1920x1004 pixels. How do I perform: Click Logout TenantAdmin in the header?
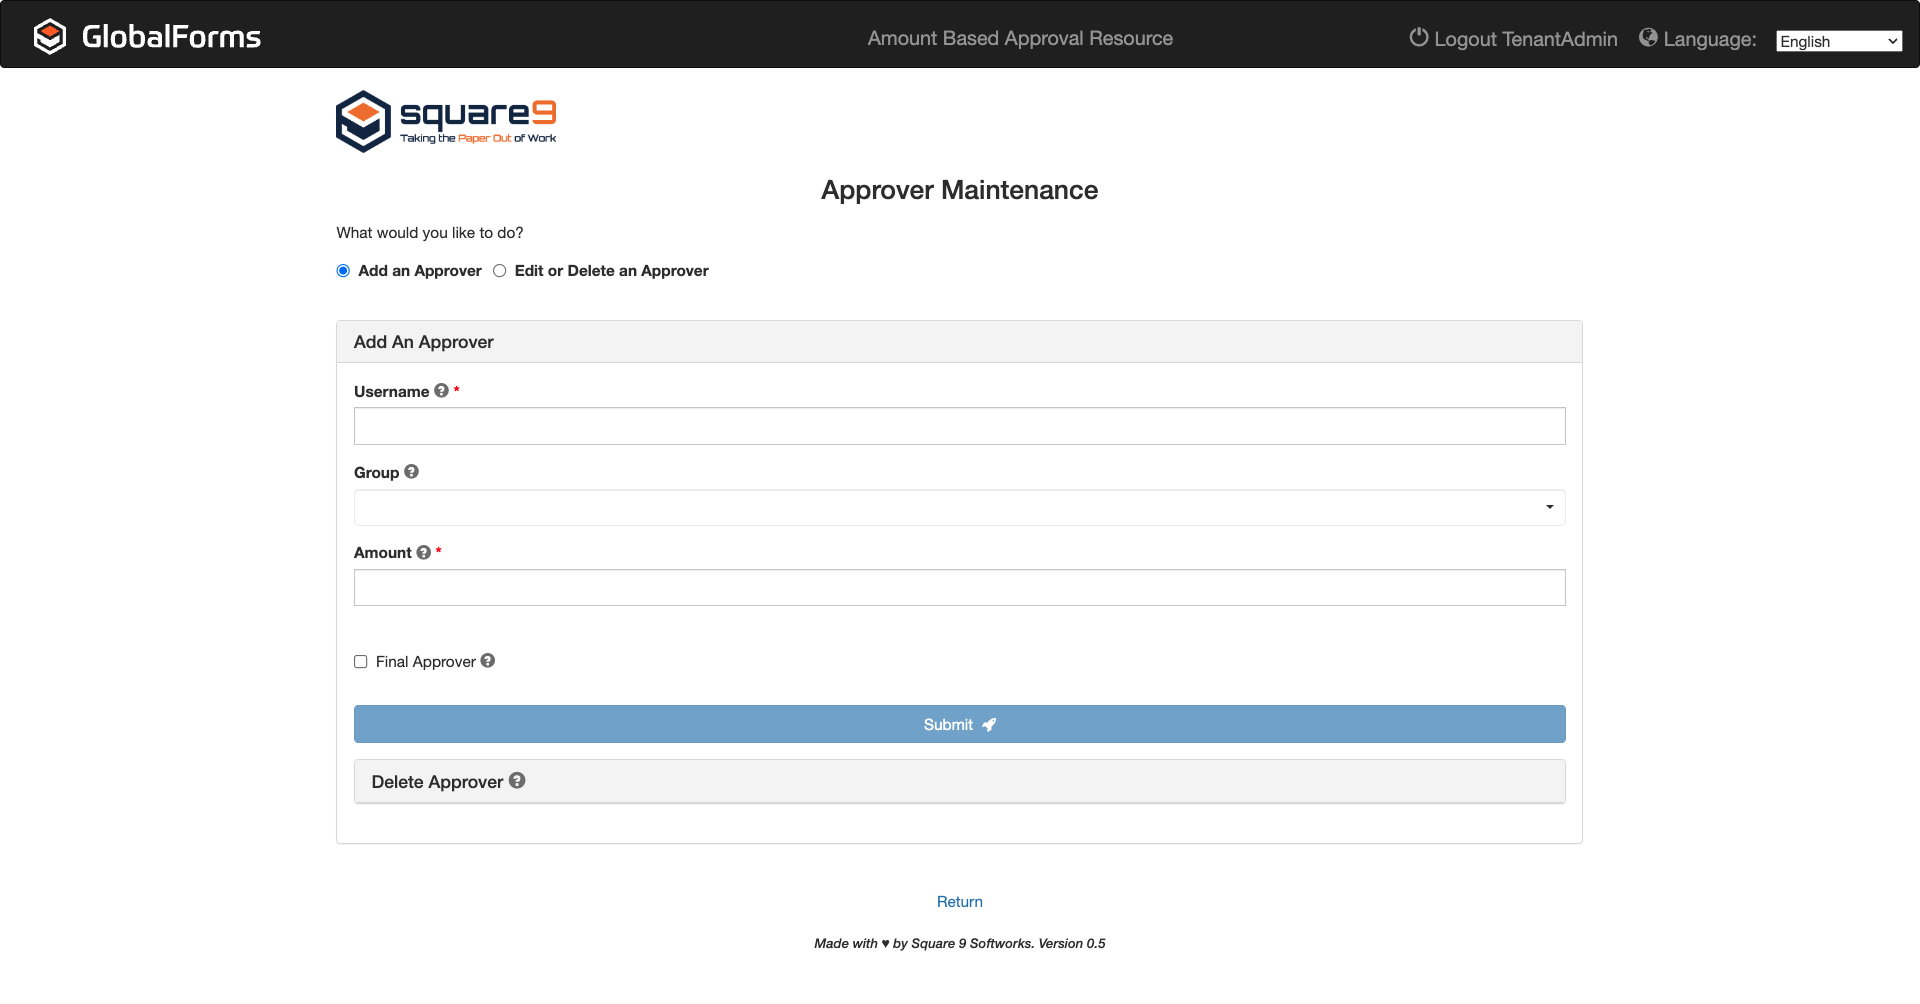coord(1525,39)
